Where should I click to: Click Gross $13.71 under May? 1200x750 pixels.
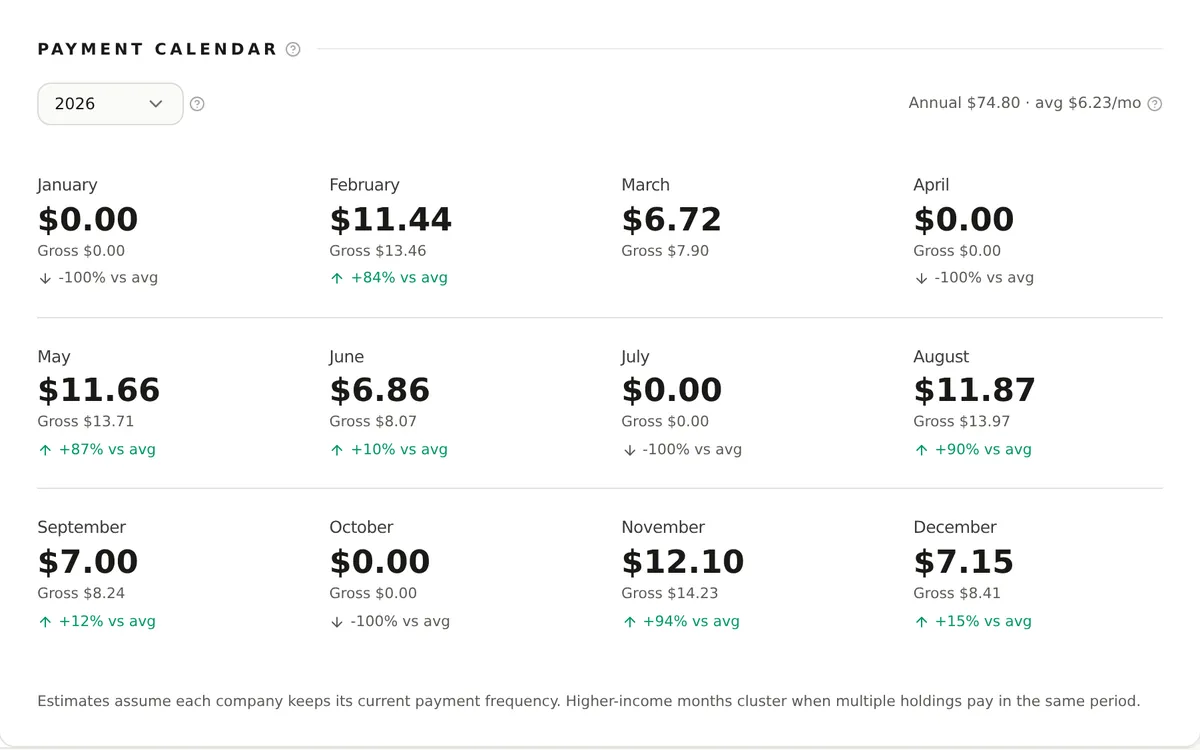pos(86,422)
